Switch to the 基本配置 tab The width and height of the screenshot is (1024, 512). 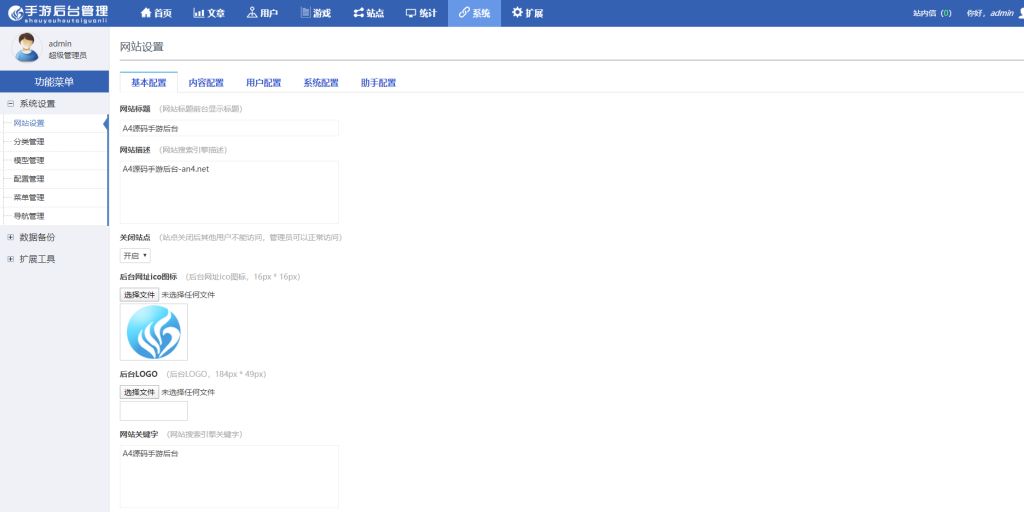(149, 83)
